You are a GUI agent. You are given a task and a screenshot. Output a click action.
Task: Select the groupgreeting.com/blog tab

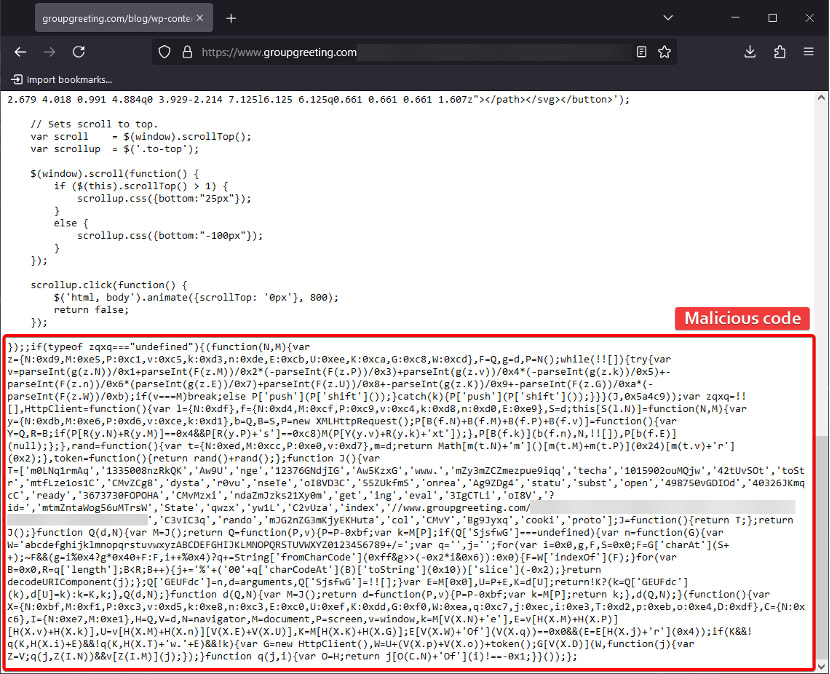[x=124, y=18]
